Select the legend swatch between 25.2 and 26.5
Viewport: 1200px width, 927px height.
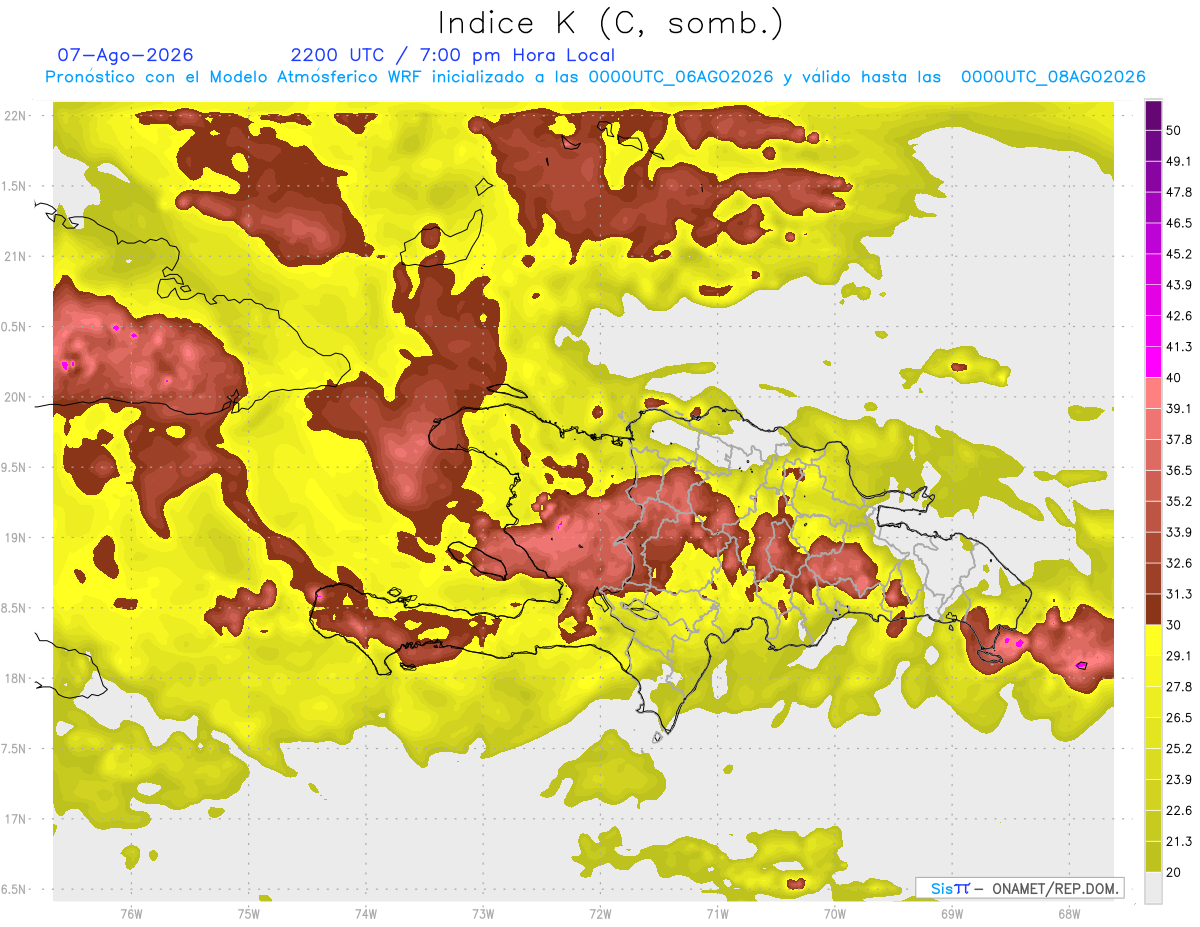click(x=1153, y=733)
